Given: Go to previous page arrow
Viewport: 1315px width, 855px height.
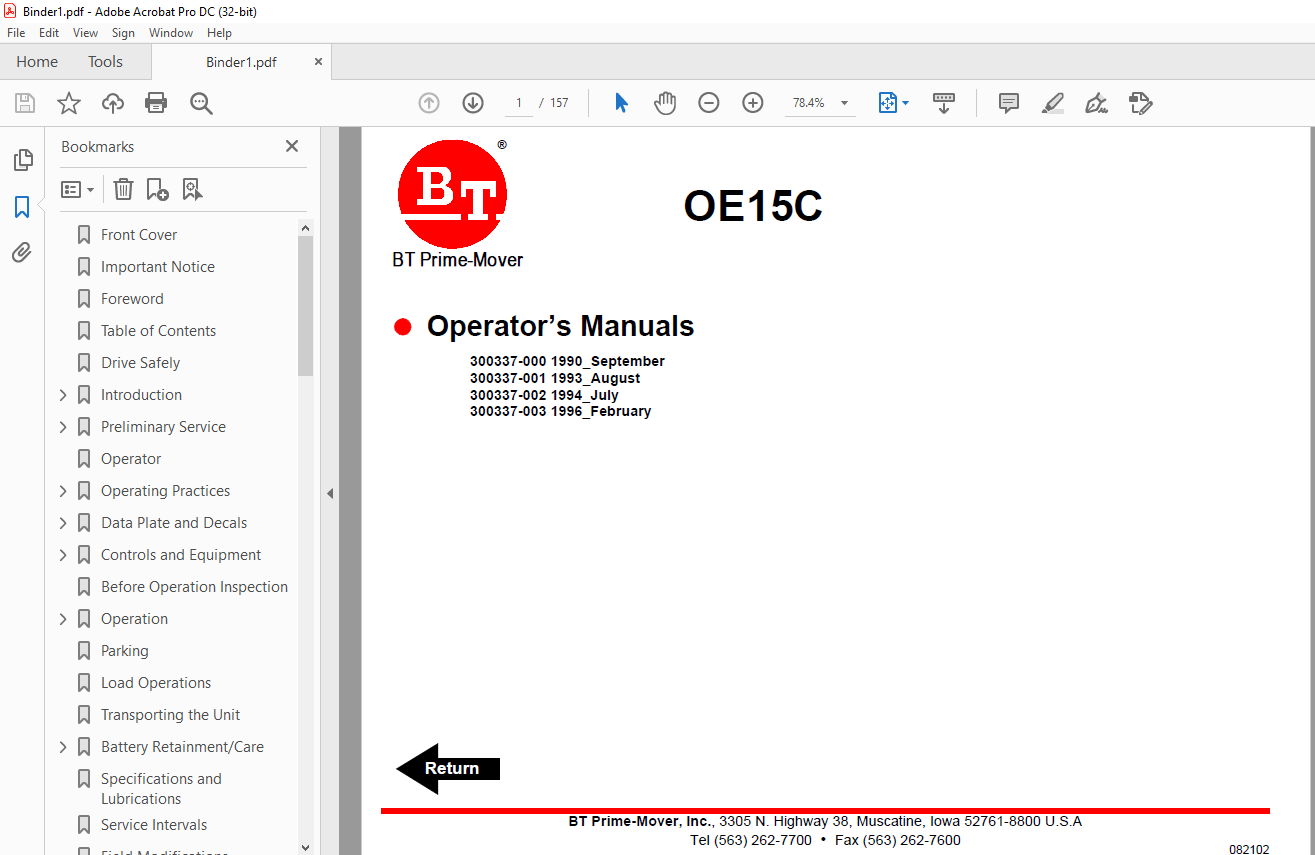Looking at the screenshot, I should 429,103.
